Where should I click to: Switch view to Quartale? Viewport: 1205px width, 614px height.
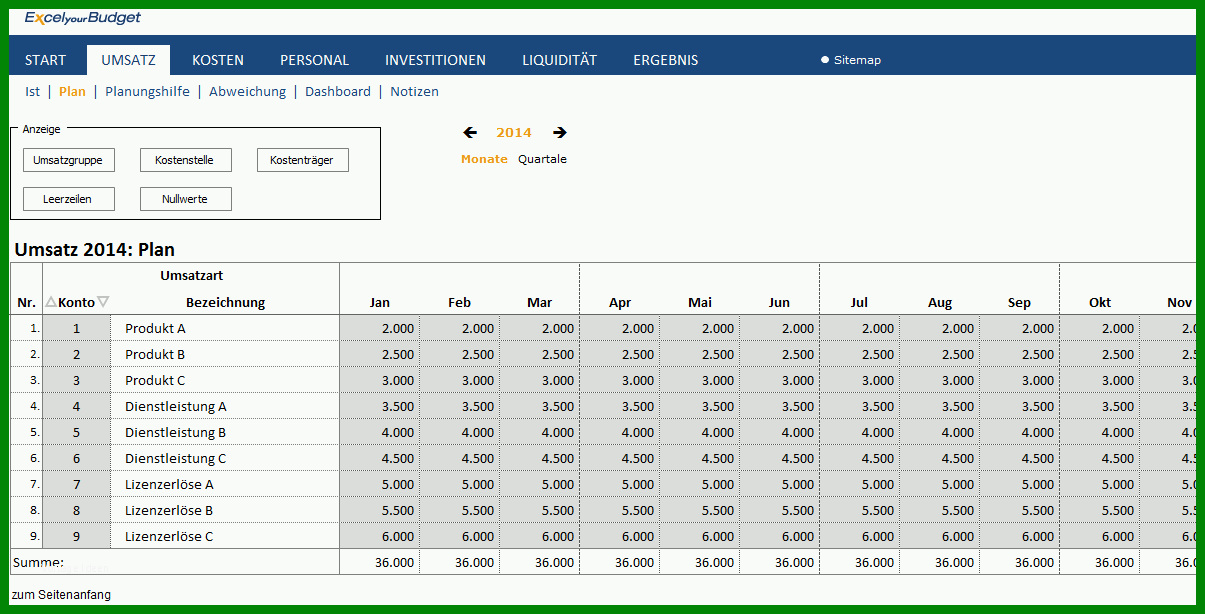[x=542, y=159]
